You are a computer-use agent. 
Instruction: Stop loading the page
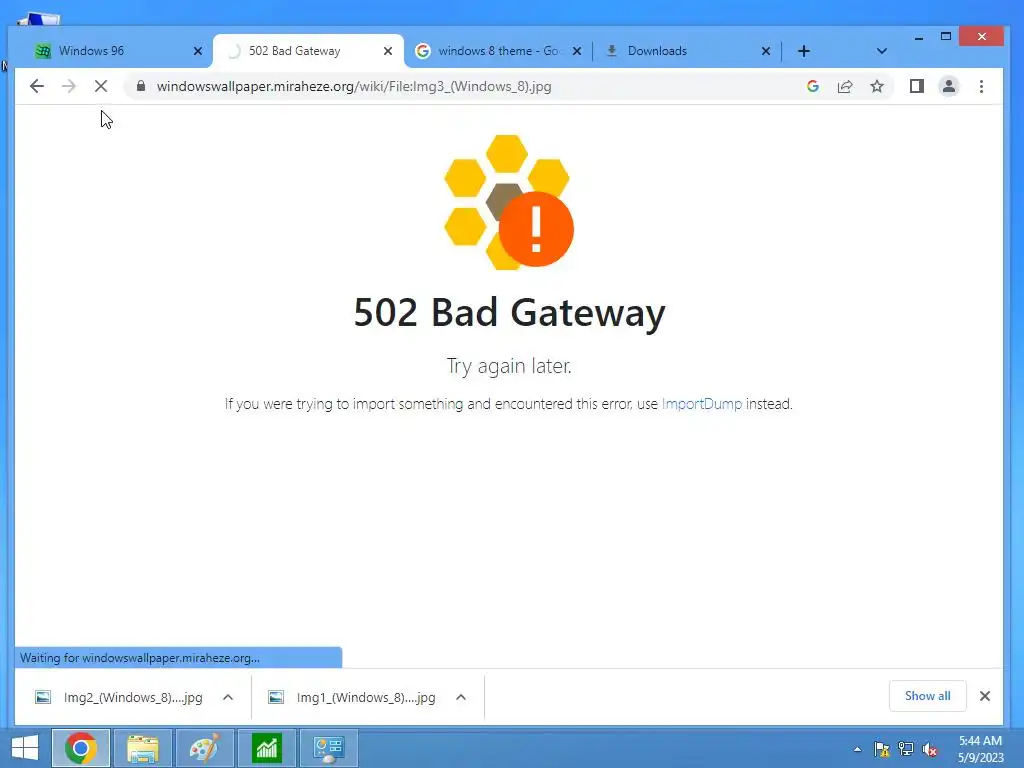tap(101, 86)
